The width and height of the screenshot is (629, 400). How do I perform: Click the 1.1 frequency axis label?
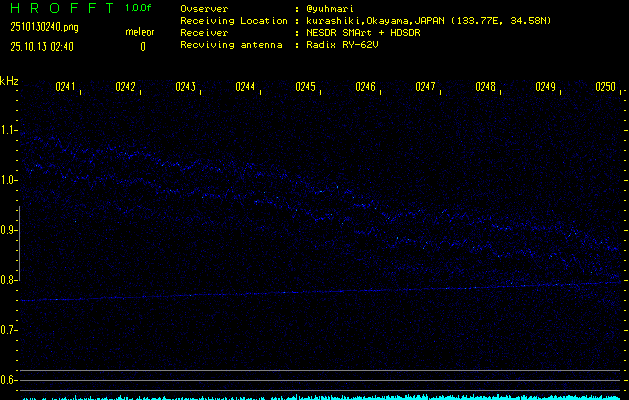tap(9, 130)
